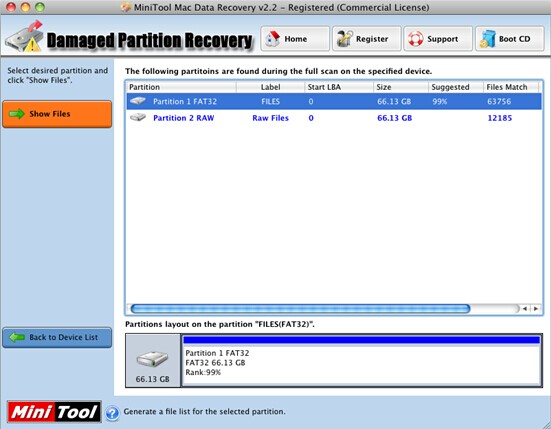Click the Damaged Partition Recovery logo icon
This screenshot has width=551, height=429.
(x=25, y=37)
